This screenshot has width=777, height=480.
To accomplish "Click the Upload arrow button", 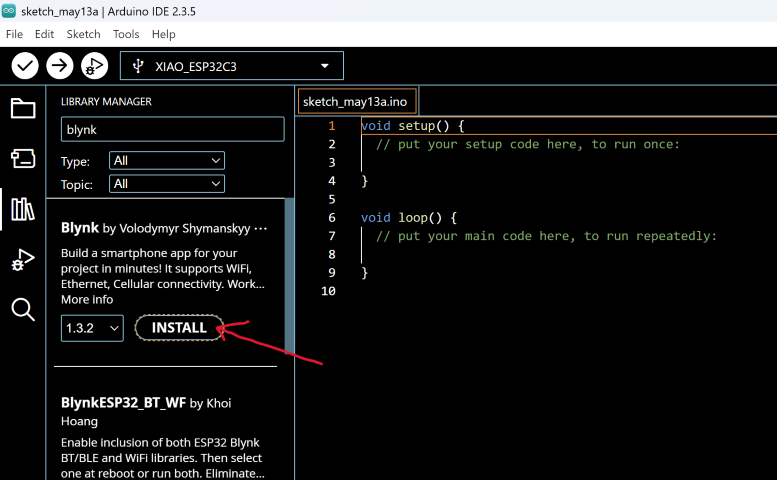I will pos(60,66).
